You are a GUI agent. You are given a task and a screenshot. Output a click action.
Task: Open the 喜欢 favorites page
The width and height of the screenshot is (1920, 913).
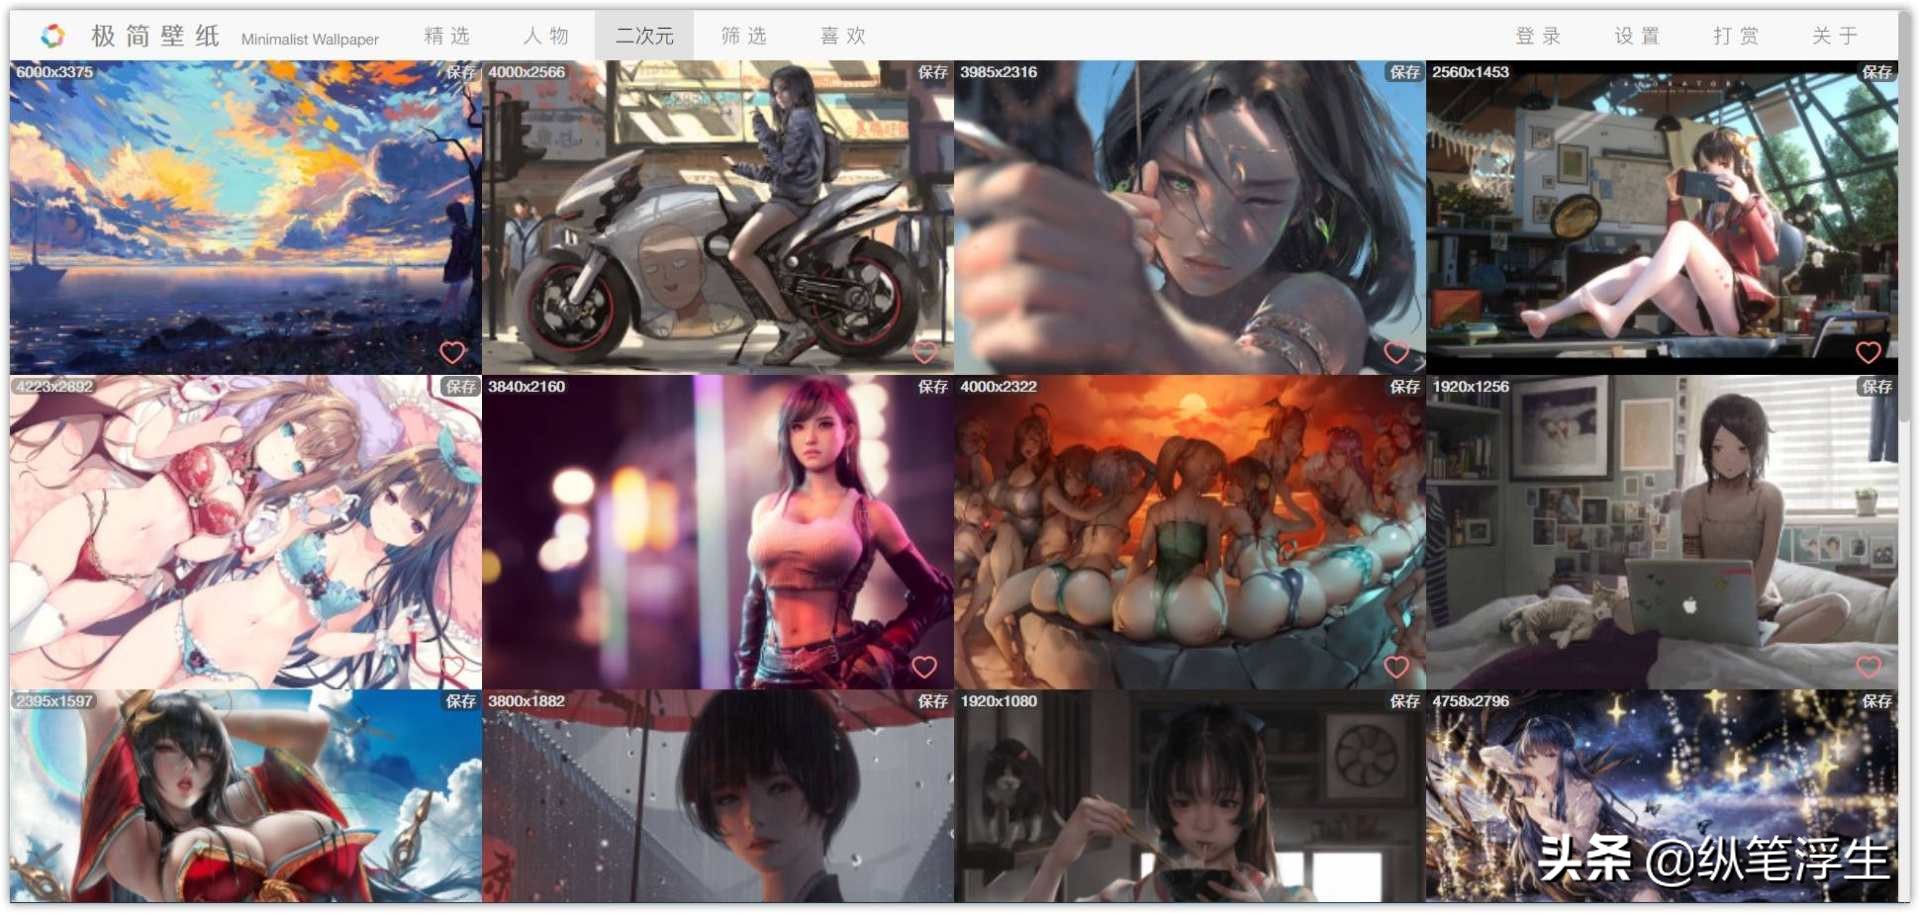[845, 35]
